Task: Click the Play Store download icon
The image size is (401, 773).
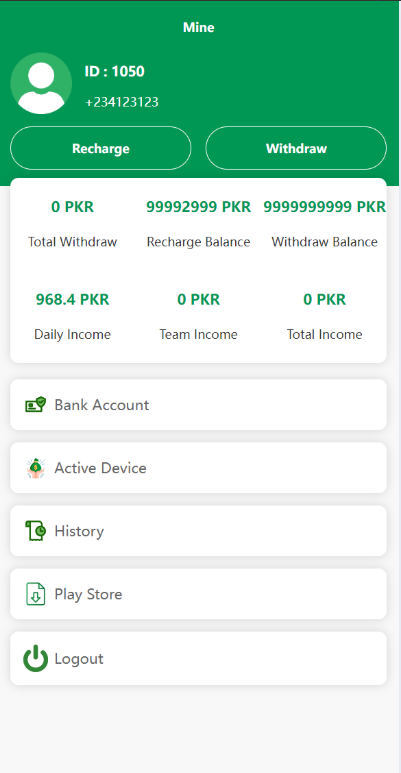Action: [x=36, y=594]
